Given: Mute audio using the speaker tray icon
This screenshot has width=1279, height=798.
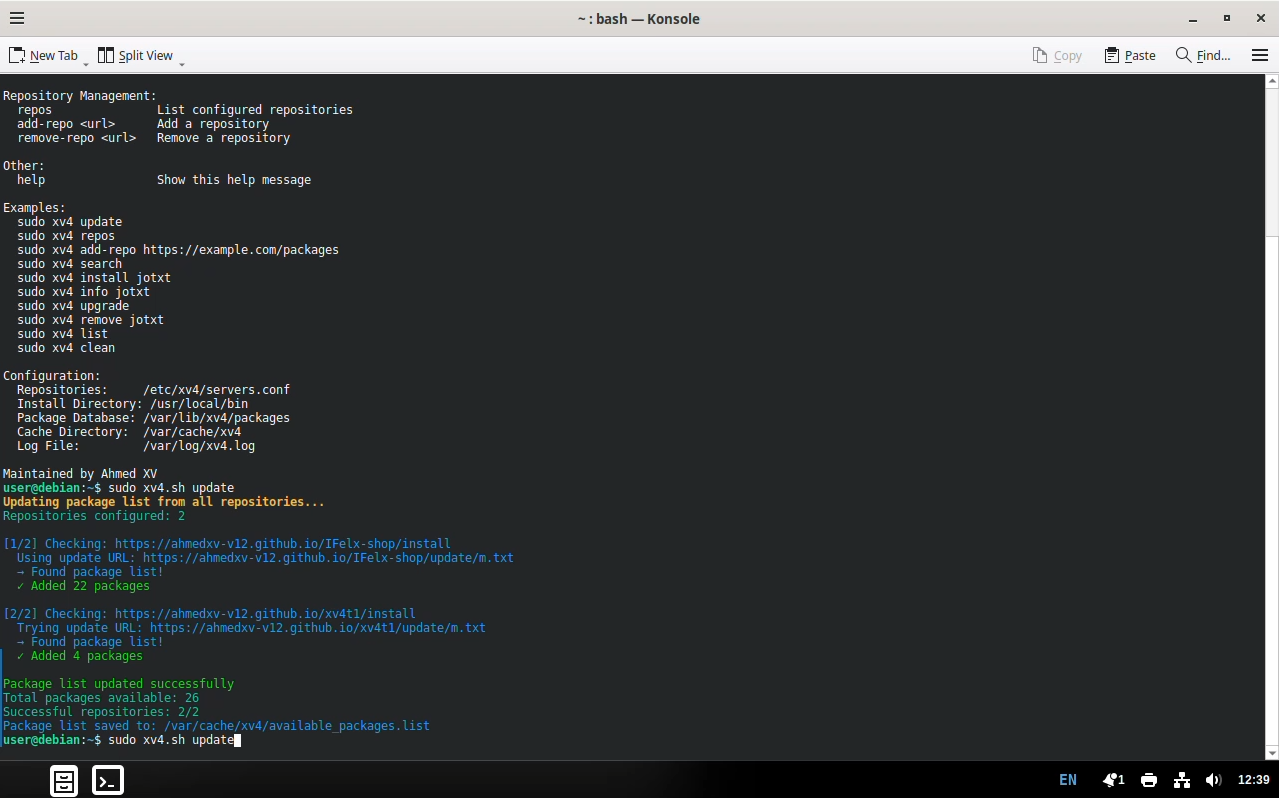Looking at the screenshot, I should pyautogui.click(x=1213, y=780).
